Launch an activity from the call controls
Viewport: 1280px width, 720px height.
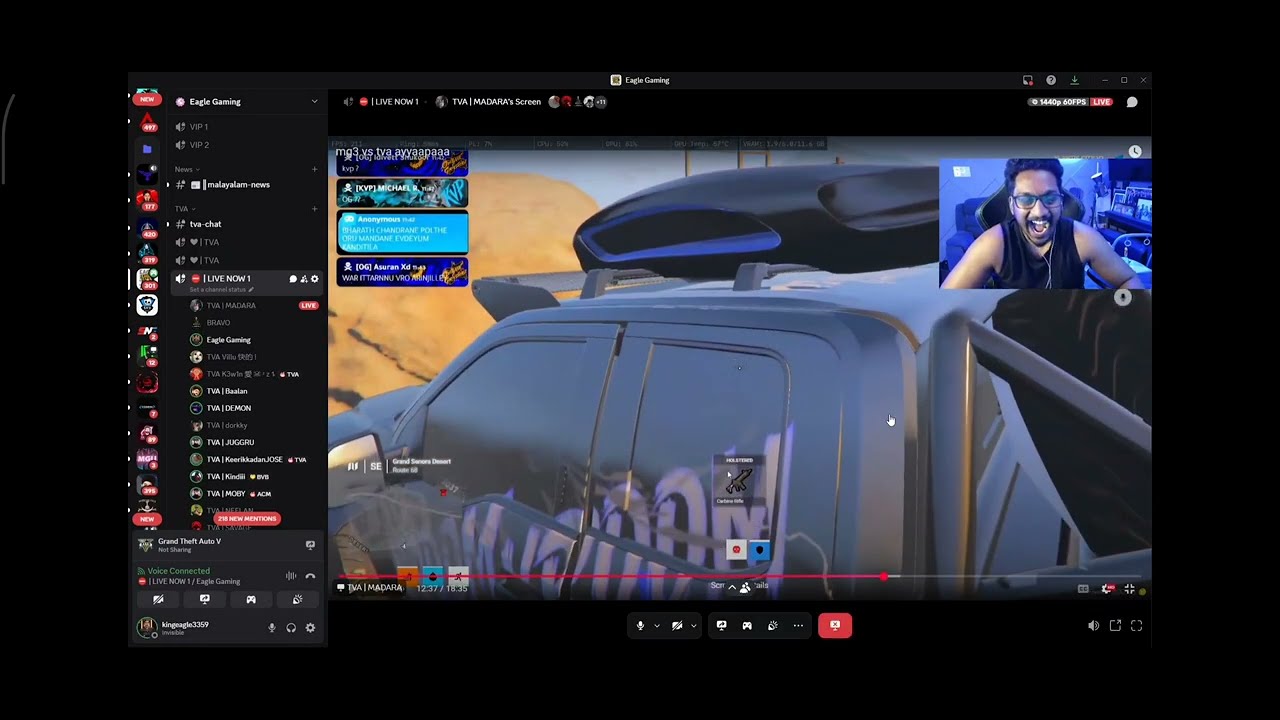[x=747, y=626]
